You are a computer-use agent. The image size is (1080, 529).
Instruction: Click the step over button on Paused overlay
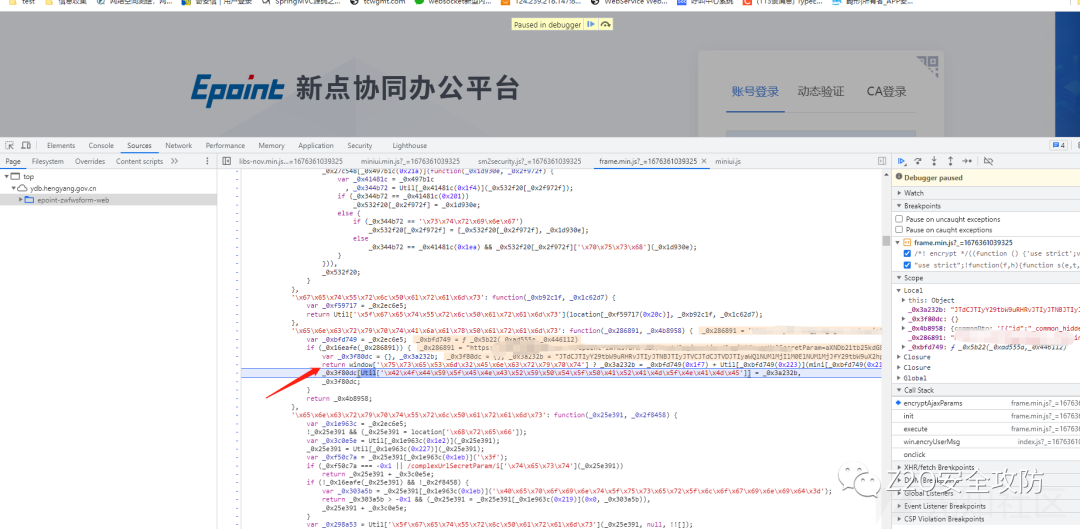point(605,25)
